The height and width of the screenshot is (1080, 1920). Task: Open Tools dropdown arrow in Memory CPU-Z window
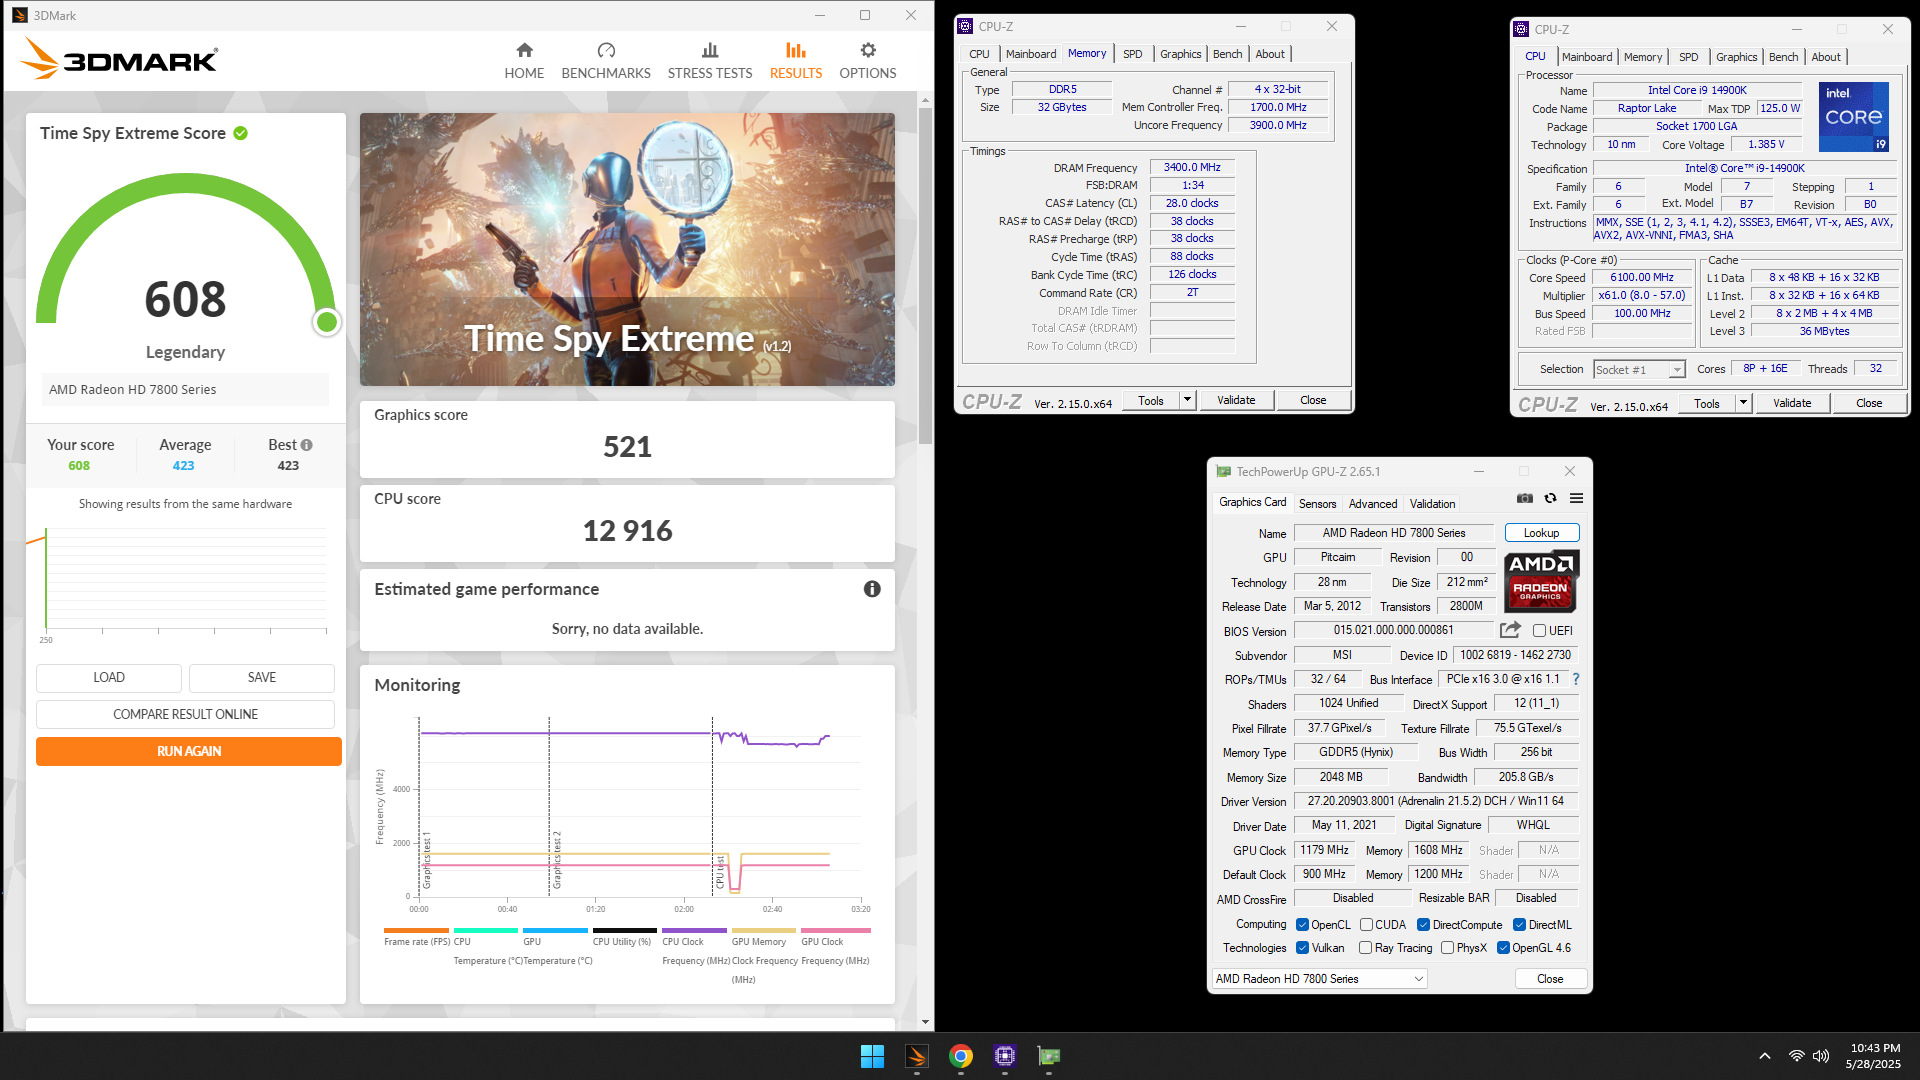pyautogui.click(x=1187, y=400)
